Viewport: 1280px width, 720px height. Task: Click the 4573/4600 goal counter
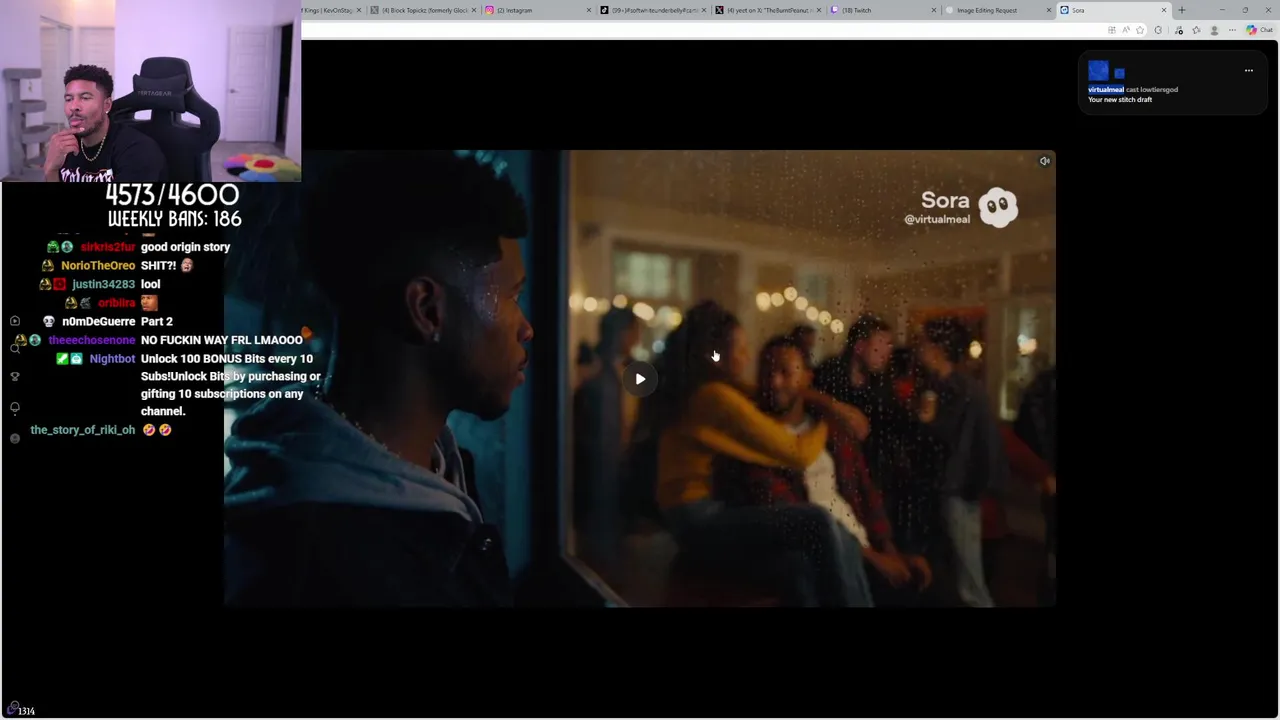[x=172, y=194]
